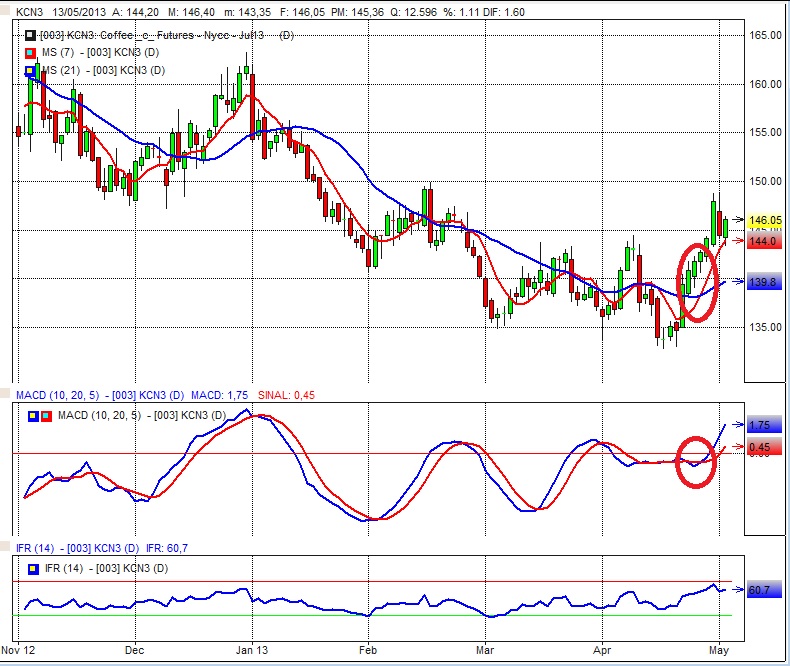Click the red 0.45 signal value tag
The width and height of the screenshot is (790, 666).
tap(764, 447)
